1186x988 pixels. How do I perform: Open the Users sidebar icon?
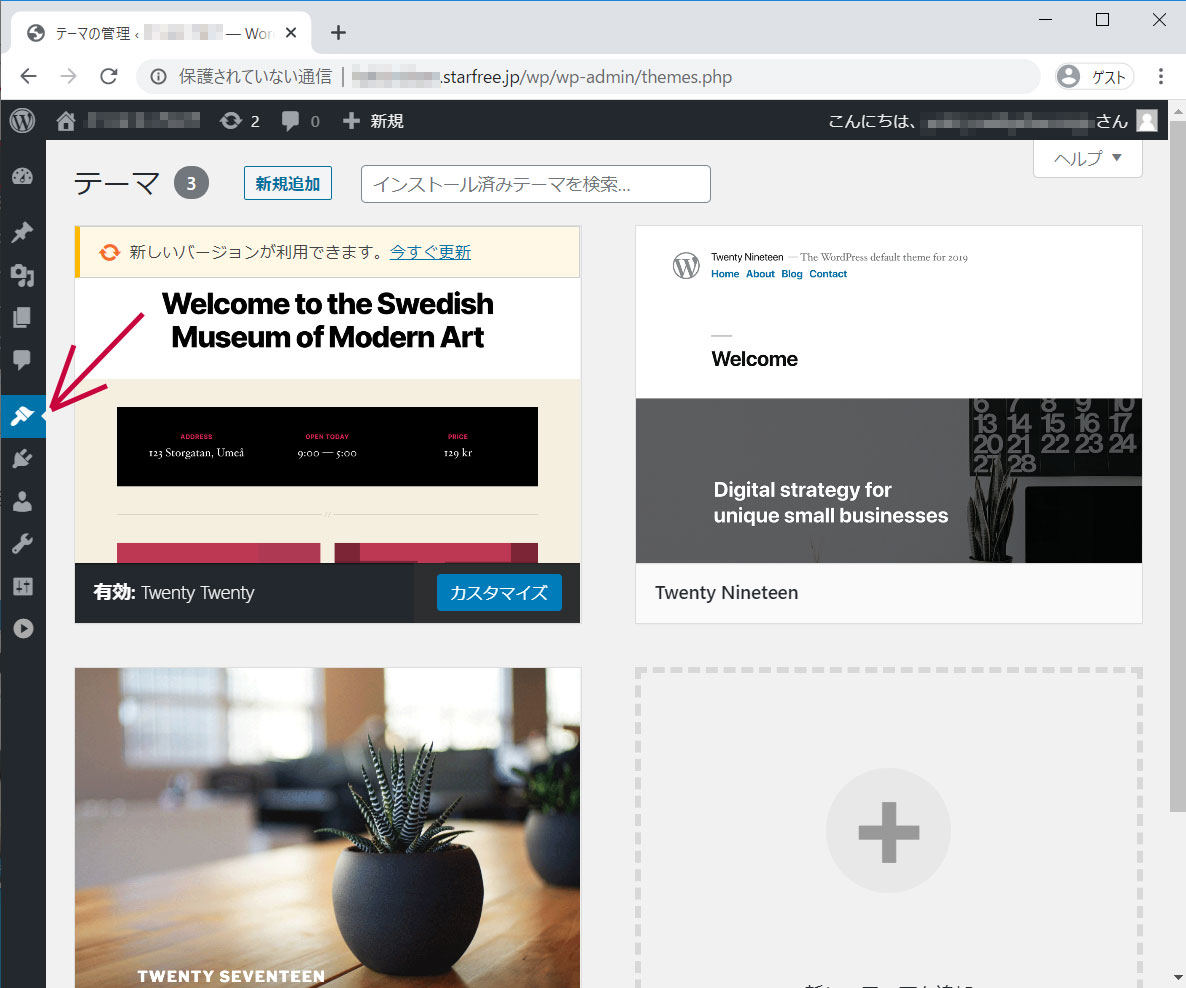[x=23, y=501]
